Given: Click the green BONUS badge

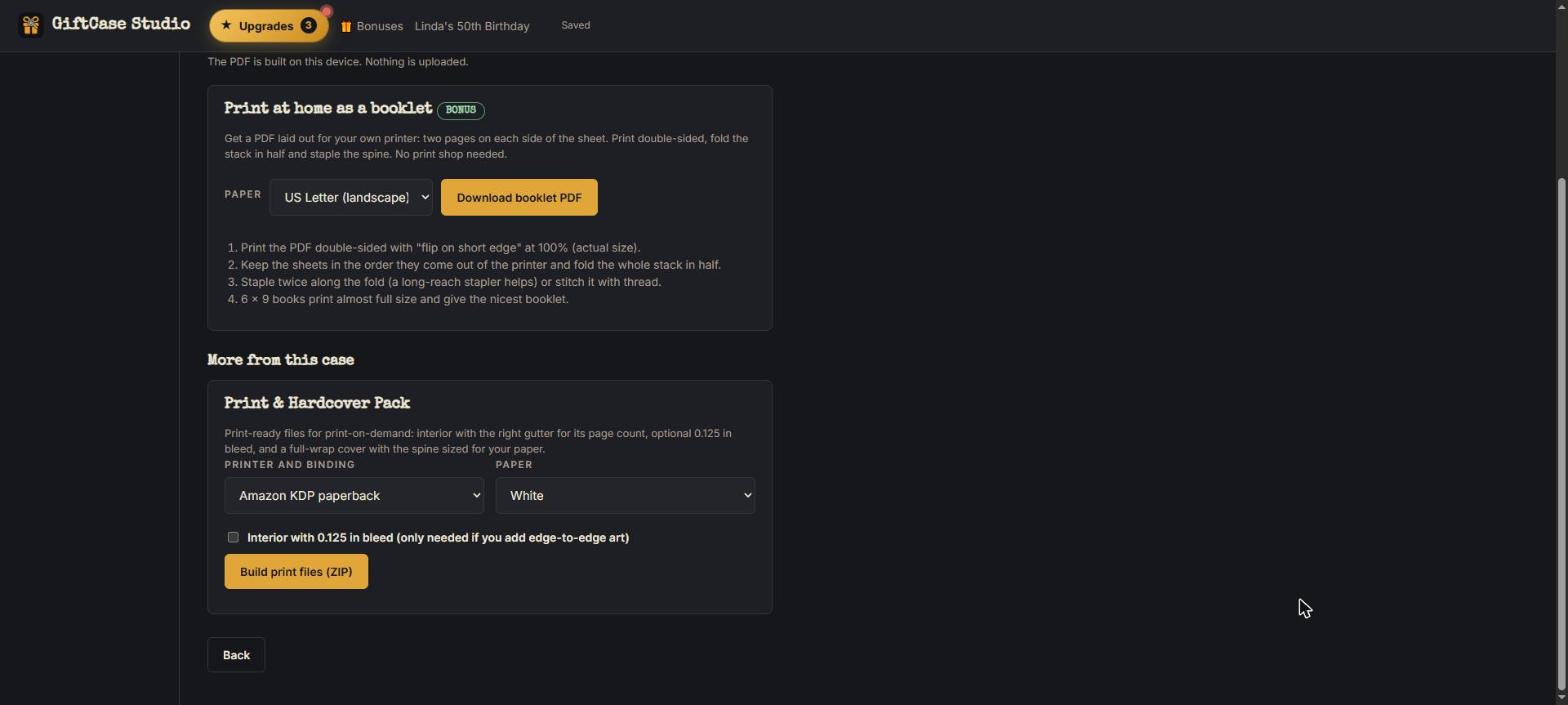Looking at the screenshot, I should click(461, 110).
